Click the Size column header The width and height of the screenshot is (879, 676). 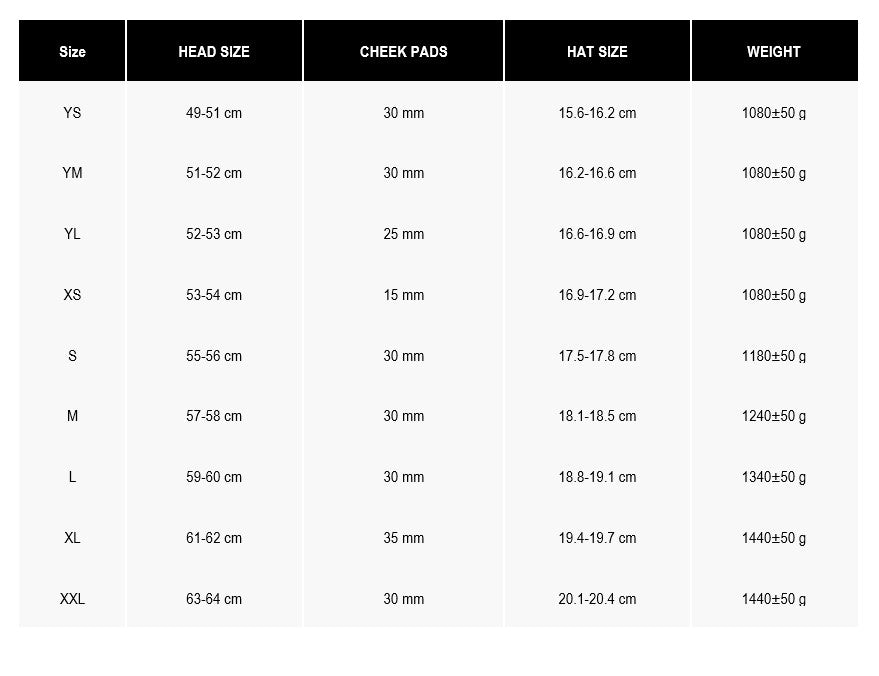pyautogui.click(x=72, y=52)
